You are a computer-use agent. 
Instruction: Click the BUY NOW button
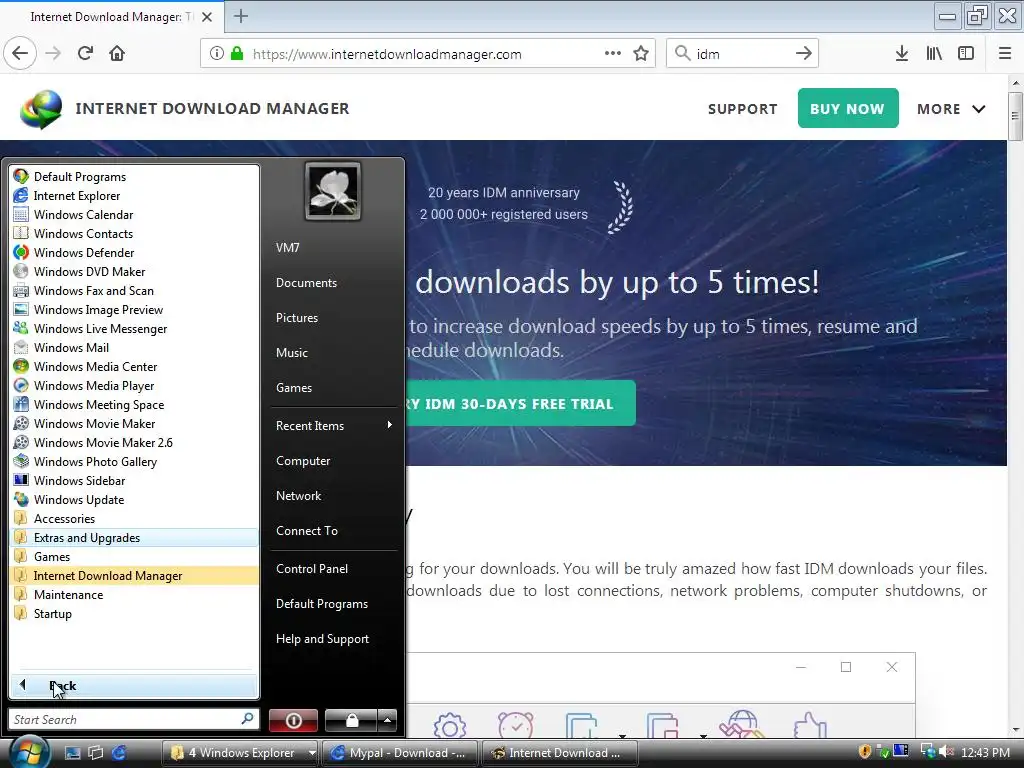pyautogui.click(x=848, y=108)
